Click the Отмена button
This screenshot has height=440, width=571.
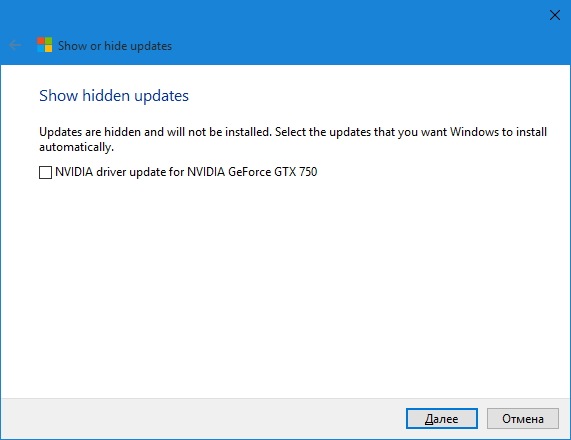[x=523, y=419]
